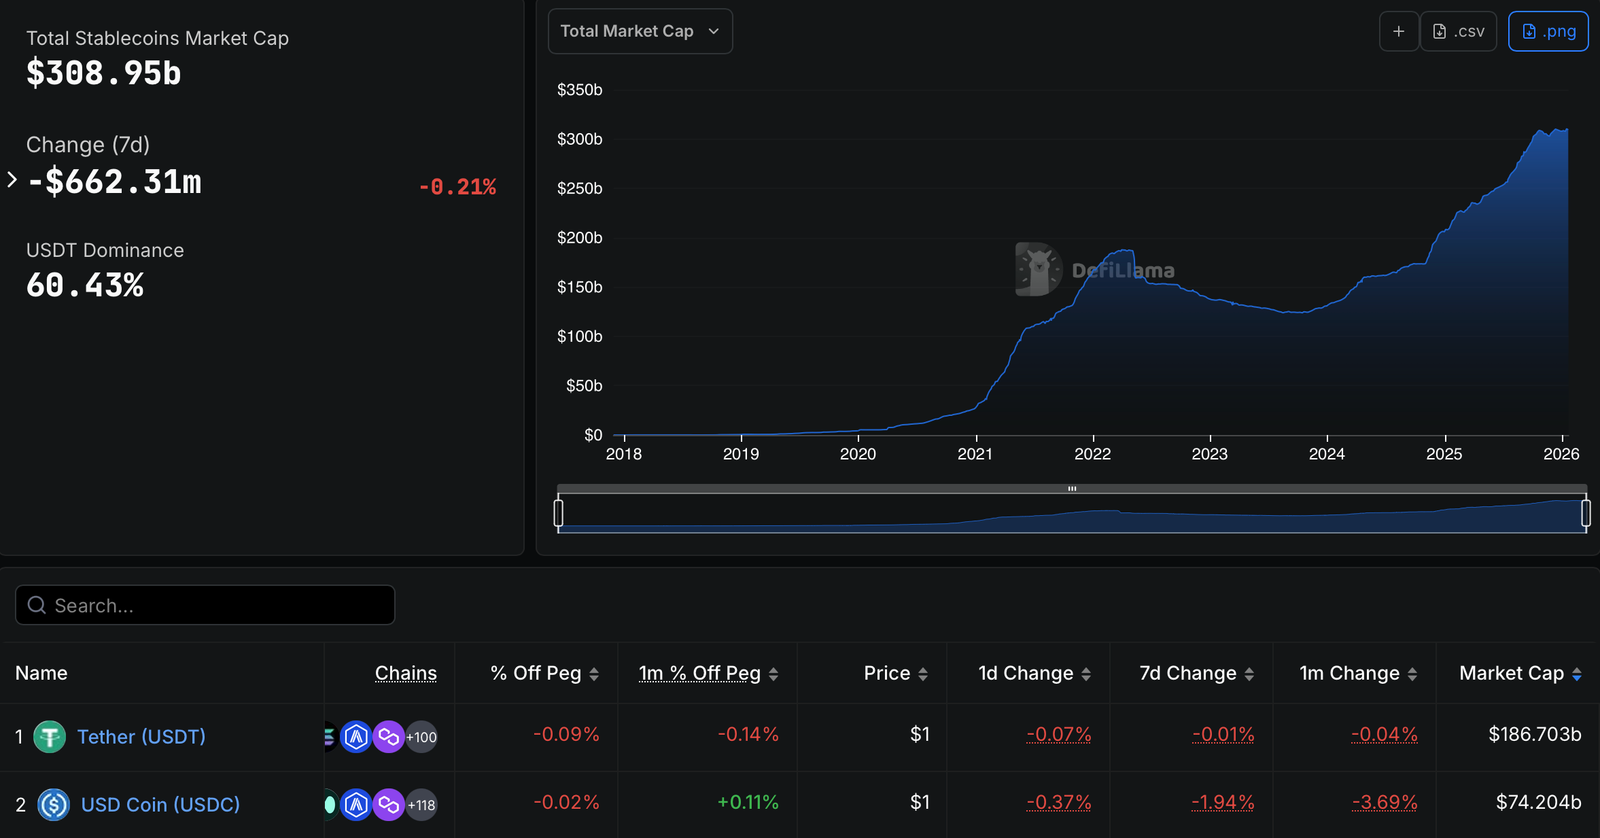
Task: Download chart data as .csv
Action: (x=1458, y=31)
